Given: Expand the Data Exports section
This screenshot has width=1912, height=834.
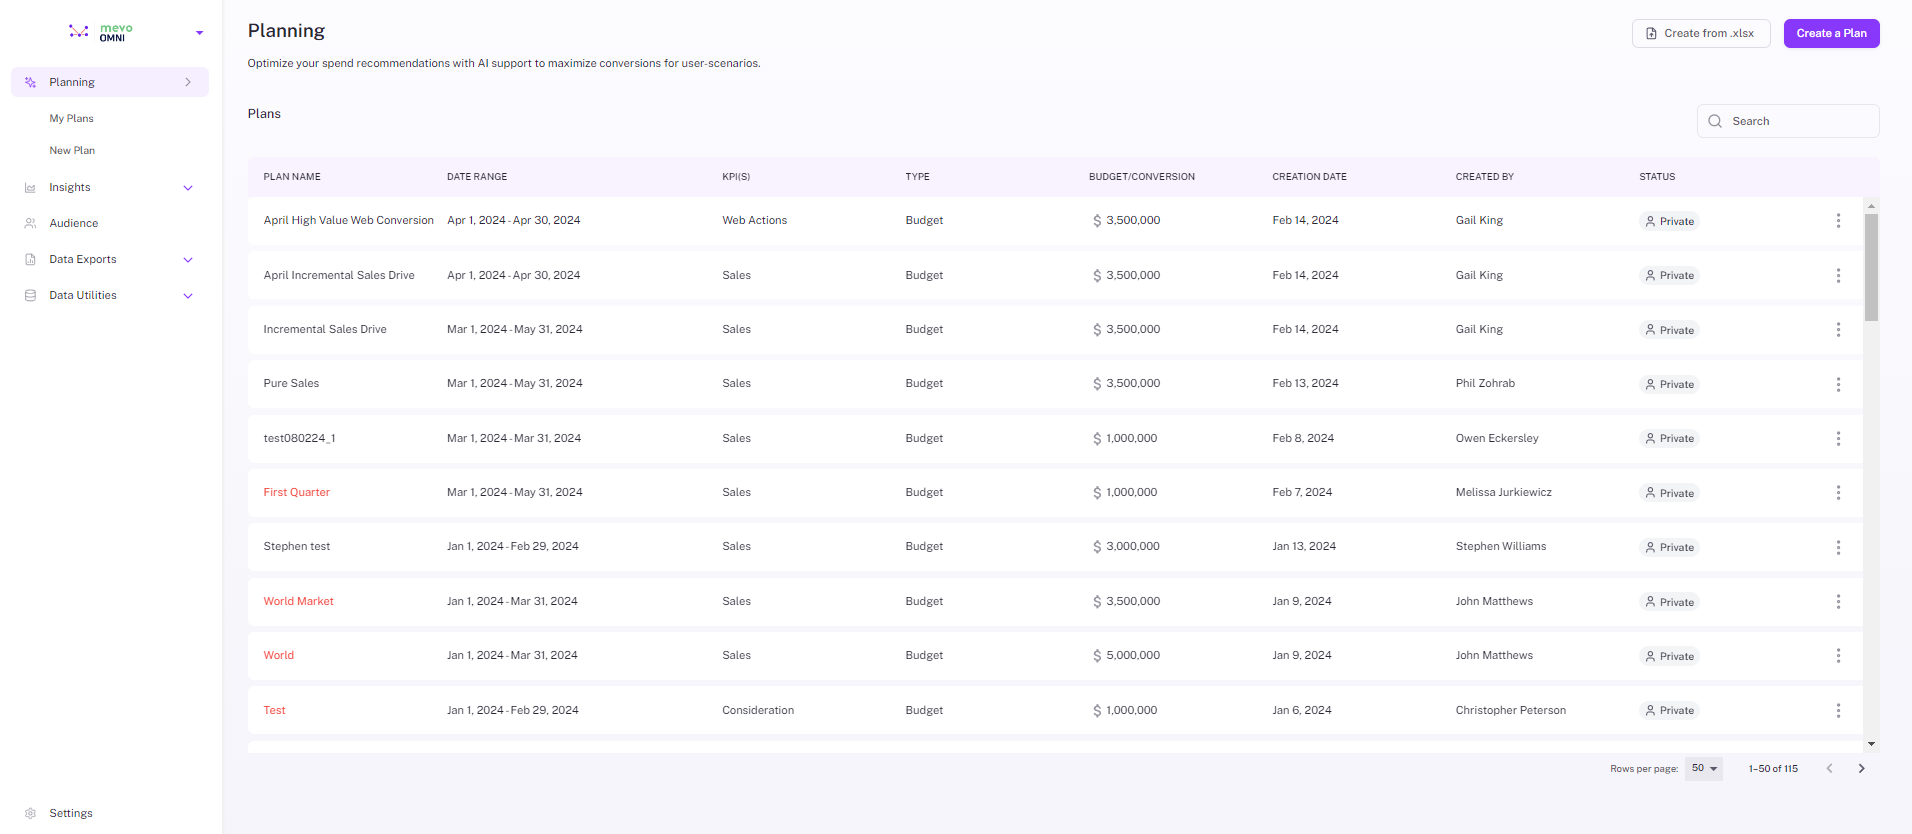Looking at the screenshot, I should pos(188,260).
